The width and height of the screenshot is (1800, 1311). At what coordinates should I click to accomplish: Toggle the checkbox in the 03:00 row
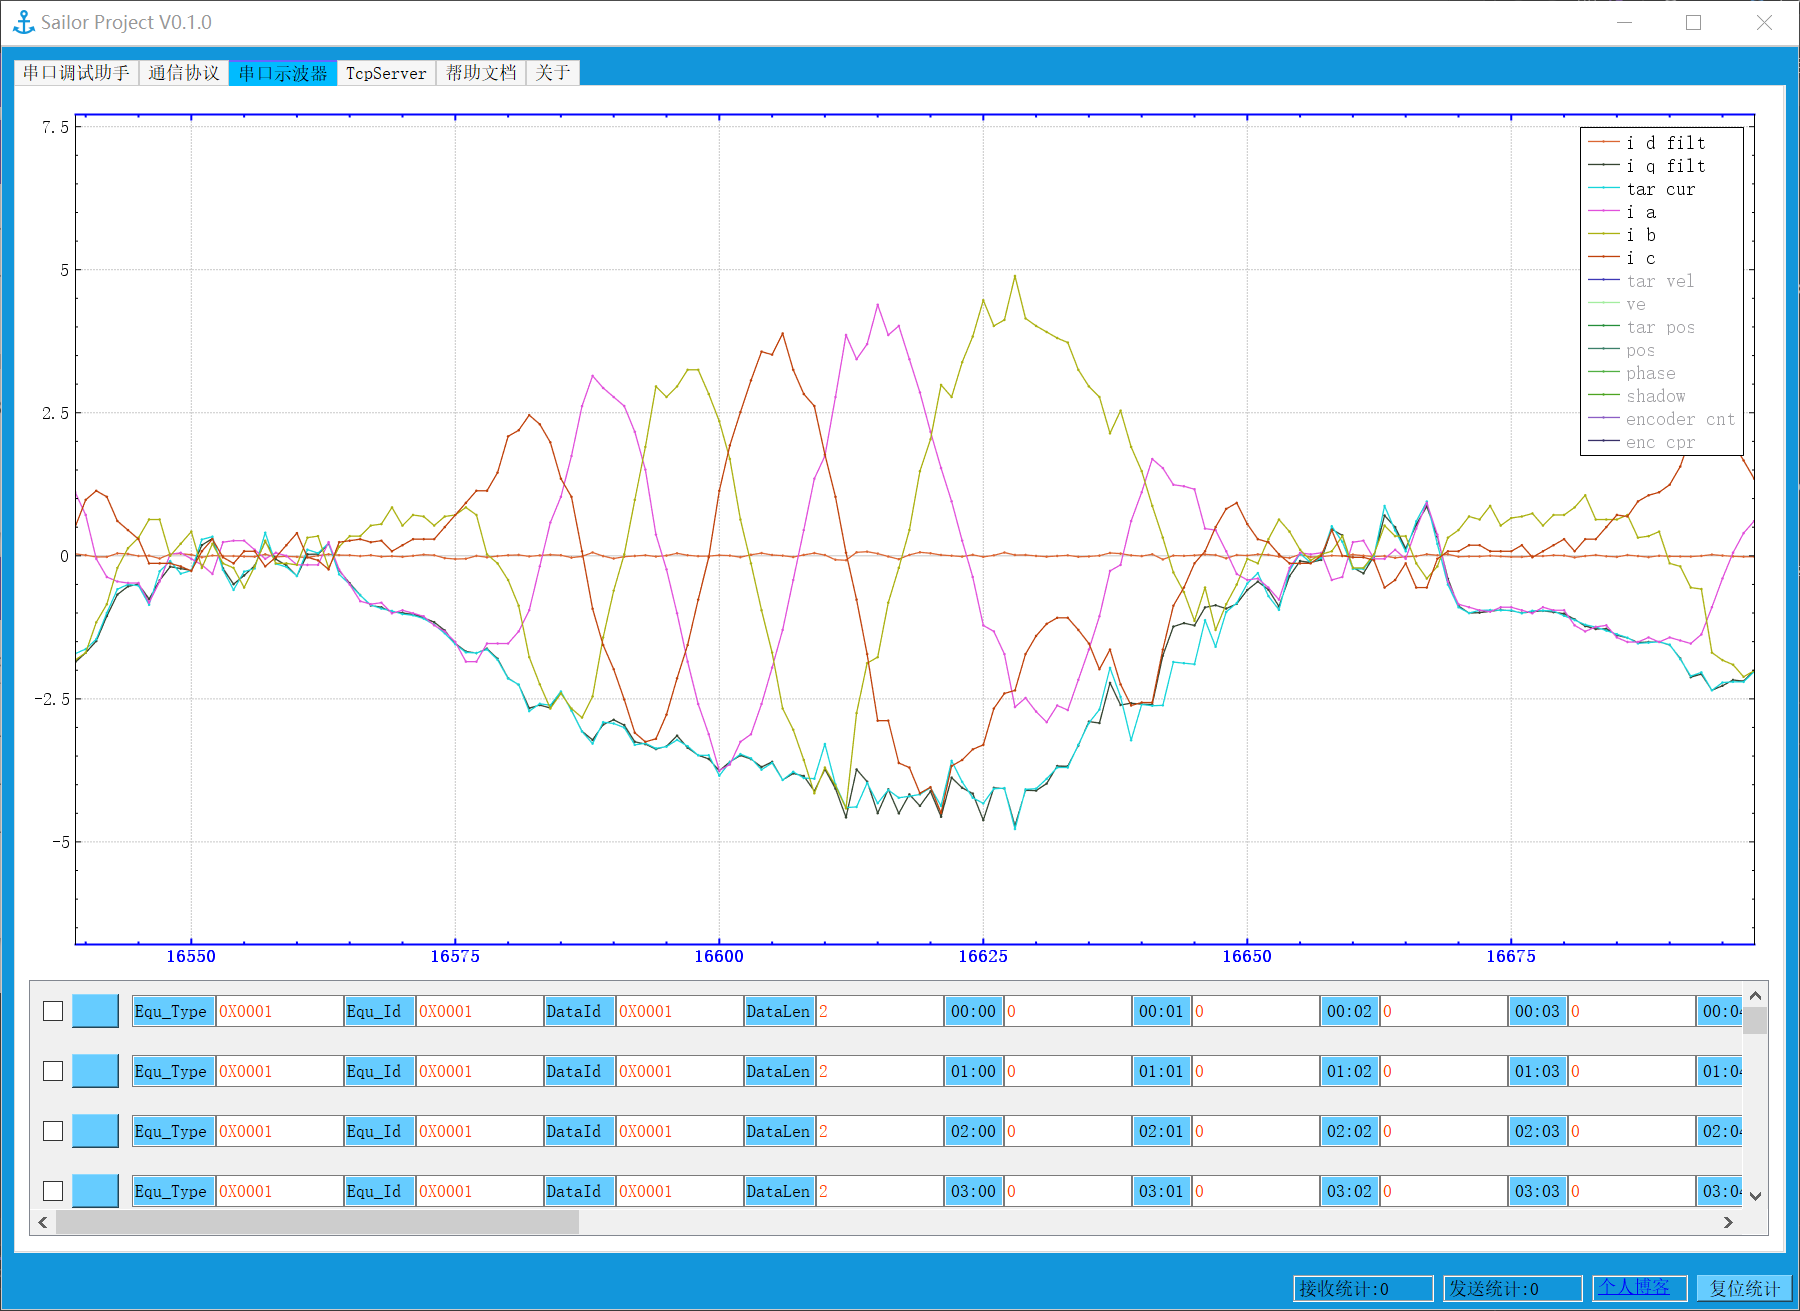(x=53, y=1191)
